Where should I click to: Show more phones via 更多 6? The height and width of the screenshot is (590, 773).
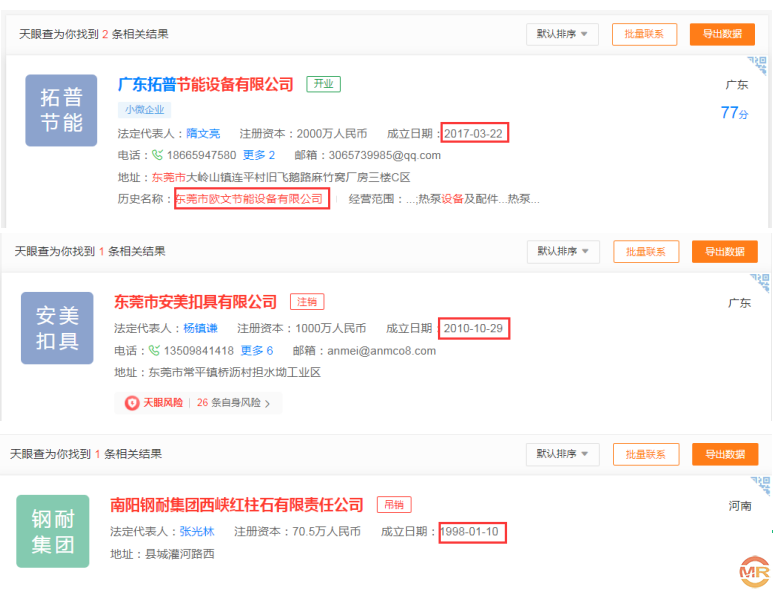(x=257, y=351)
